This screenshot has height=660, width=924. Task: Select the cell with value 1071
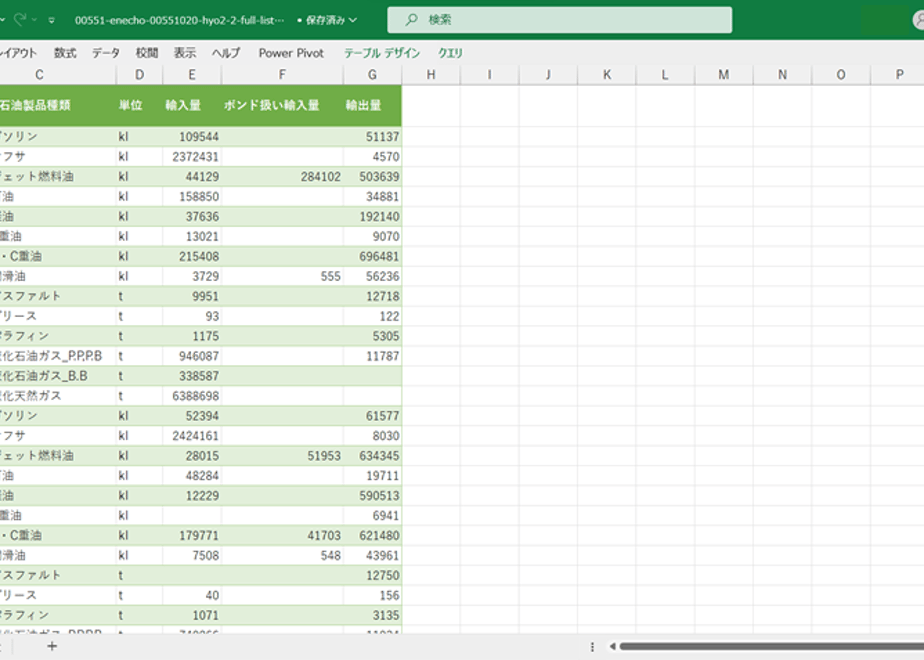coord(192,615)
